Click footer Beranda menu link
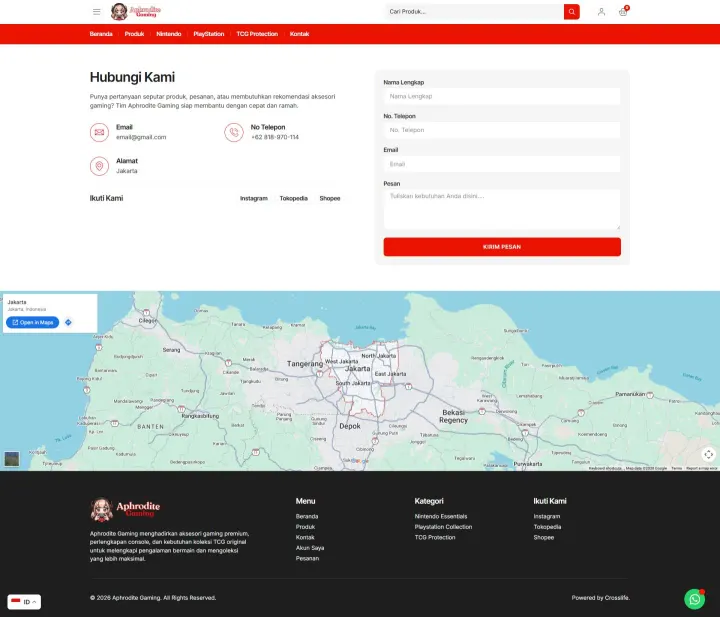Image resolution: width=720 pixels, height=617 pixels. pos(307,516)
